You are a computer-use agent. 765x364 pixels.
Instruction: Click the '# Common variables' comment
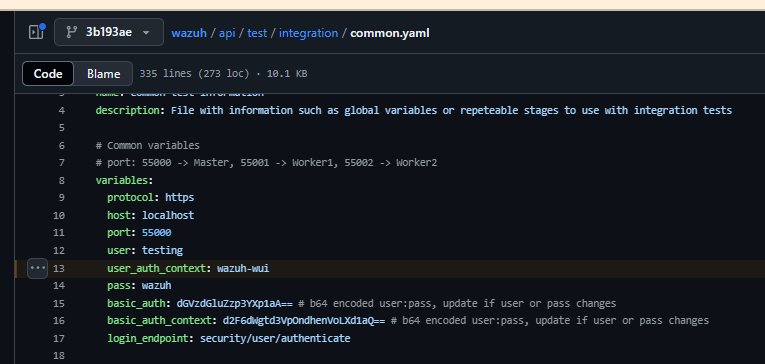coord(147,145)
